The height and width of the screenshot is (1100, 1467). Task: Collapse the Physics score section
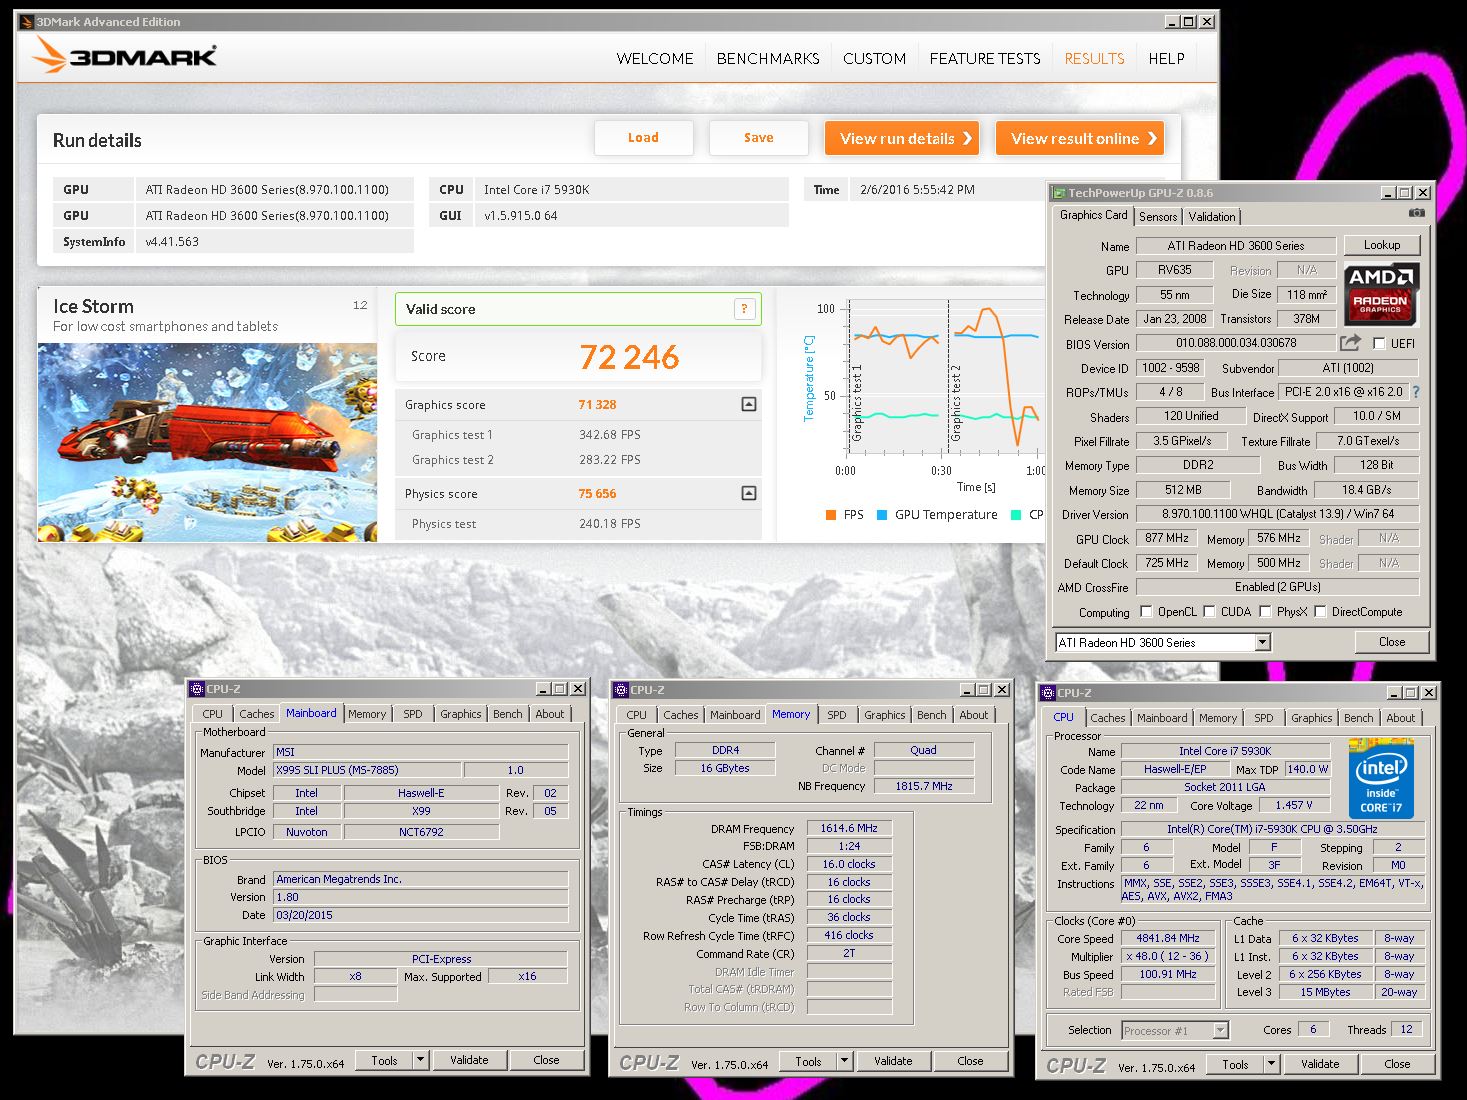point(749,493)
